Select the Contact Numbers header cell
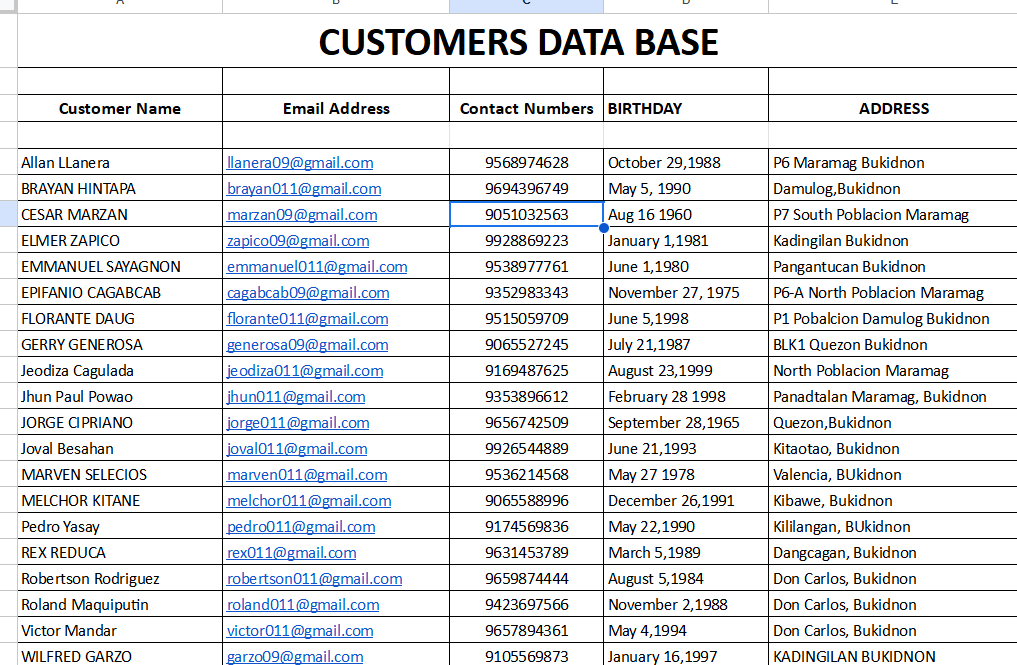 coord(526,108)
